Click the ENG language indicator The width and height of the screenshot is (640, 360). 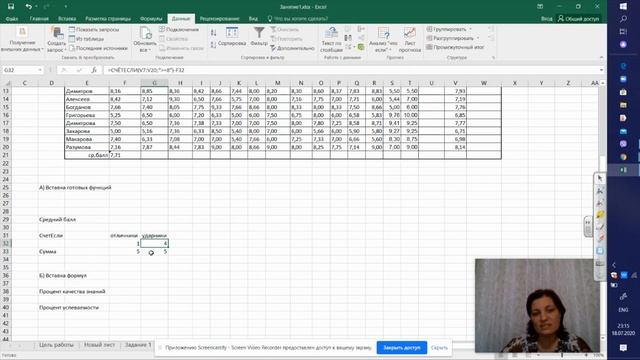tap(623, 310)
